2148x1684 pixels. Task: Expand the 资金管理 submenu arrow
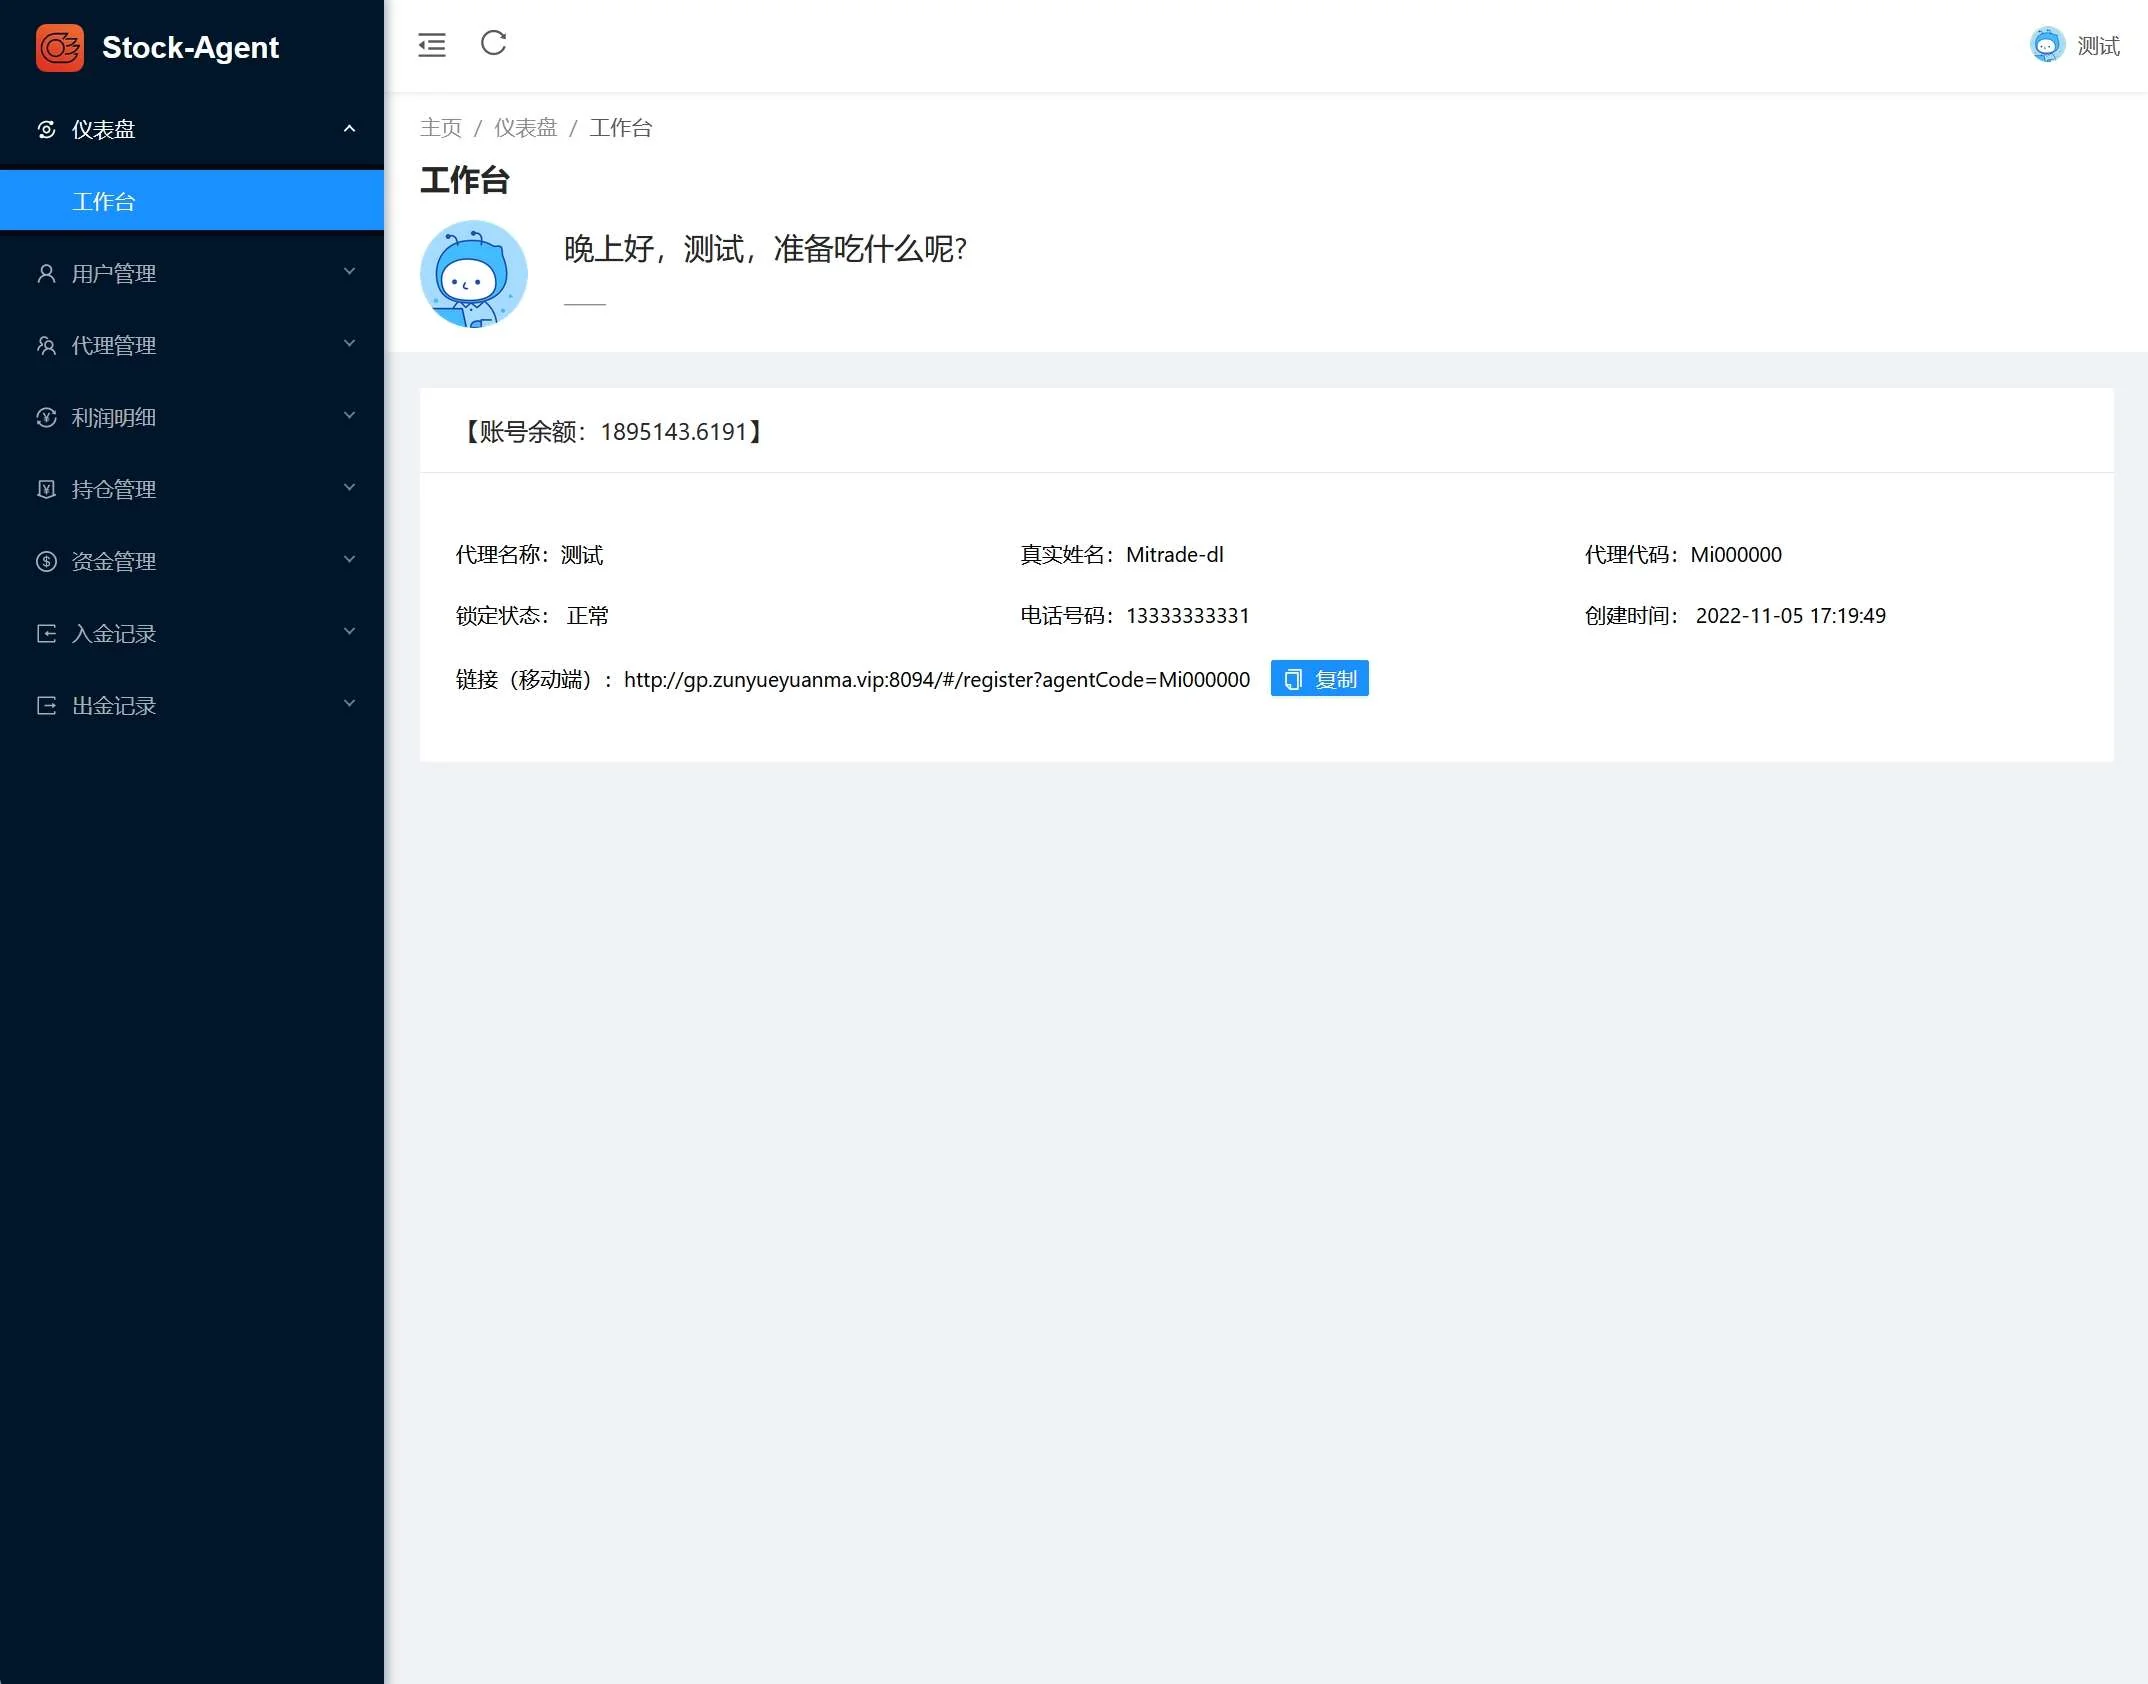tap(349, 560)
